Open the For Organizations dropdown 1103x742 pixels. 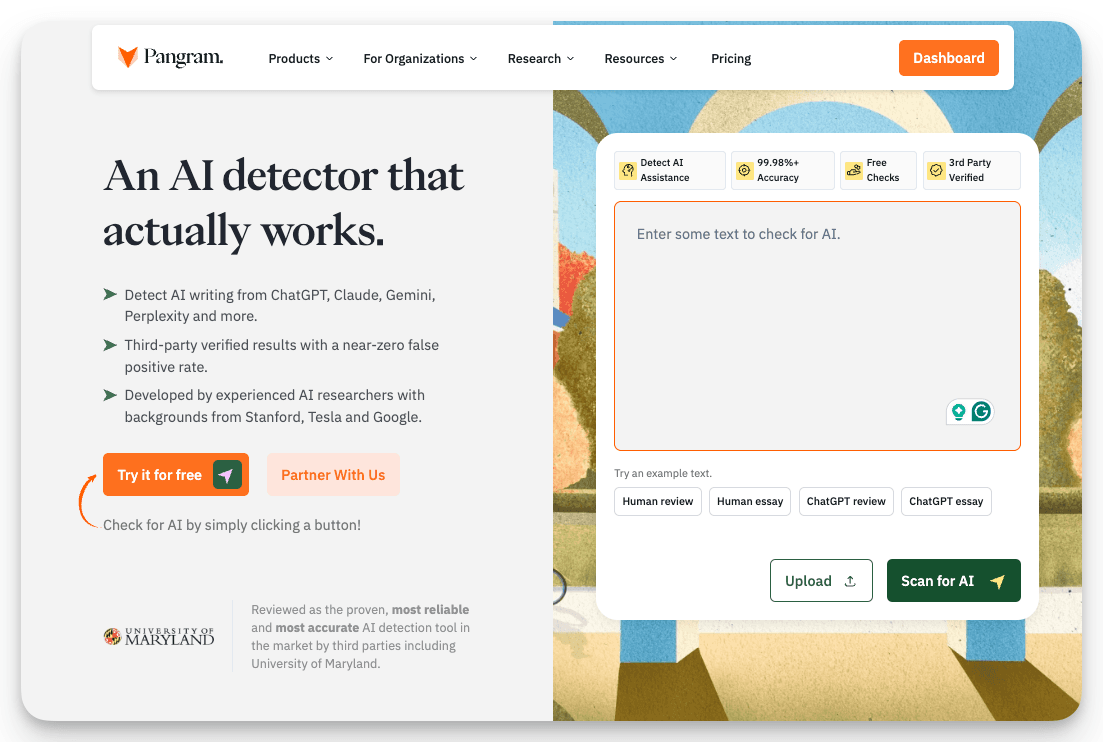(x=419, y=58)
